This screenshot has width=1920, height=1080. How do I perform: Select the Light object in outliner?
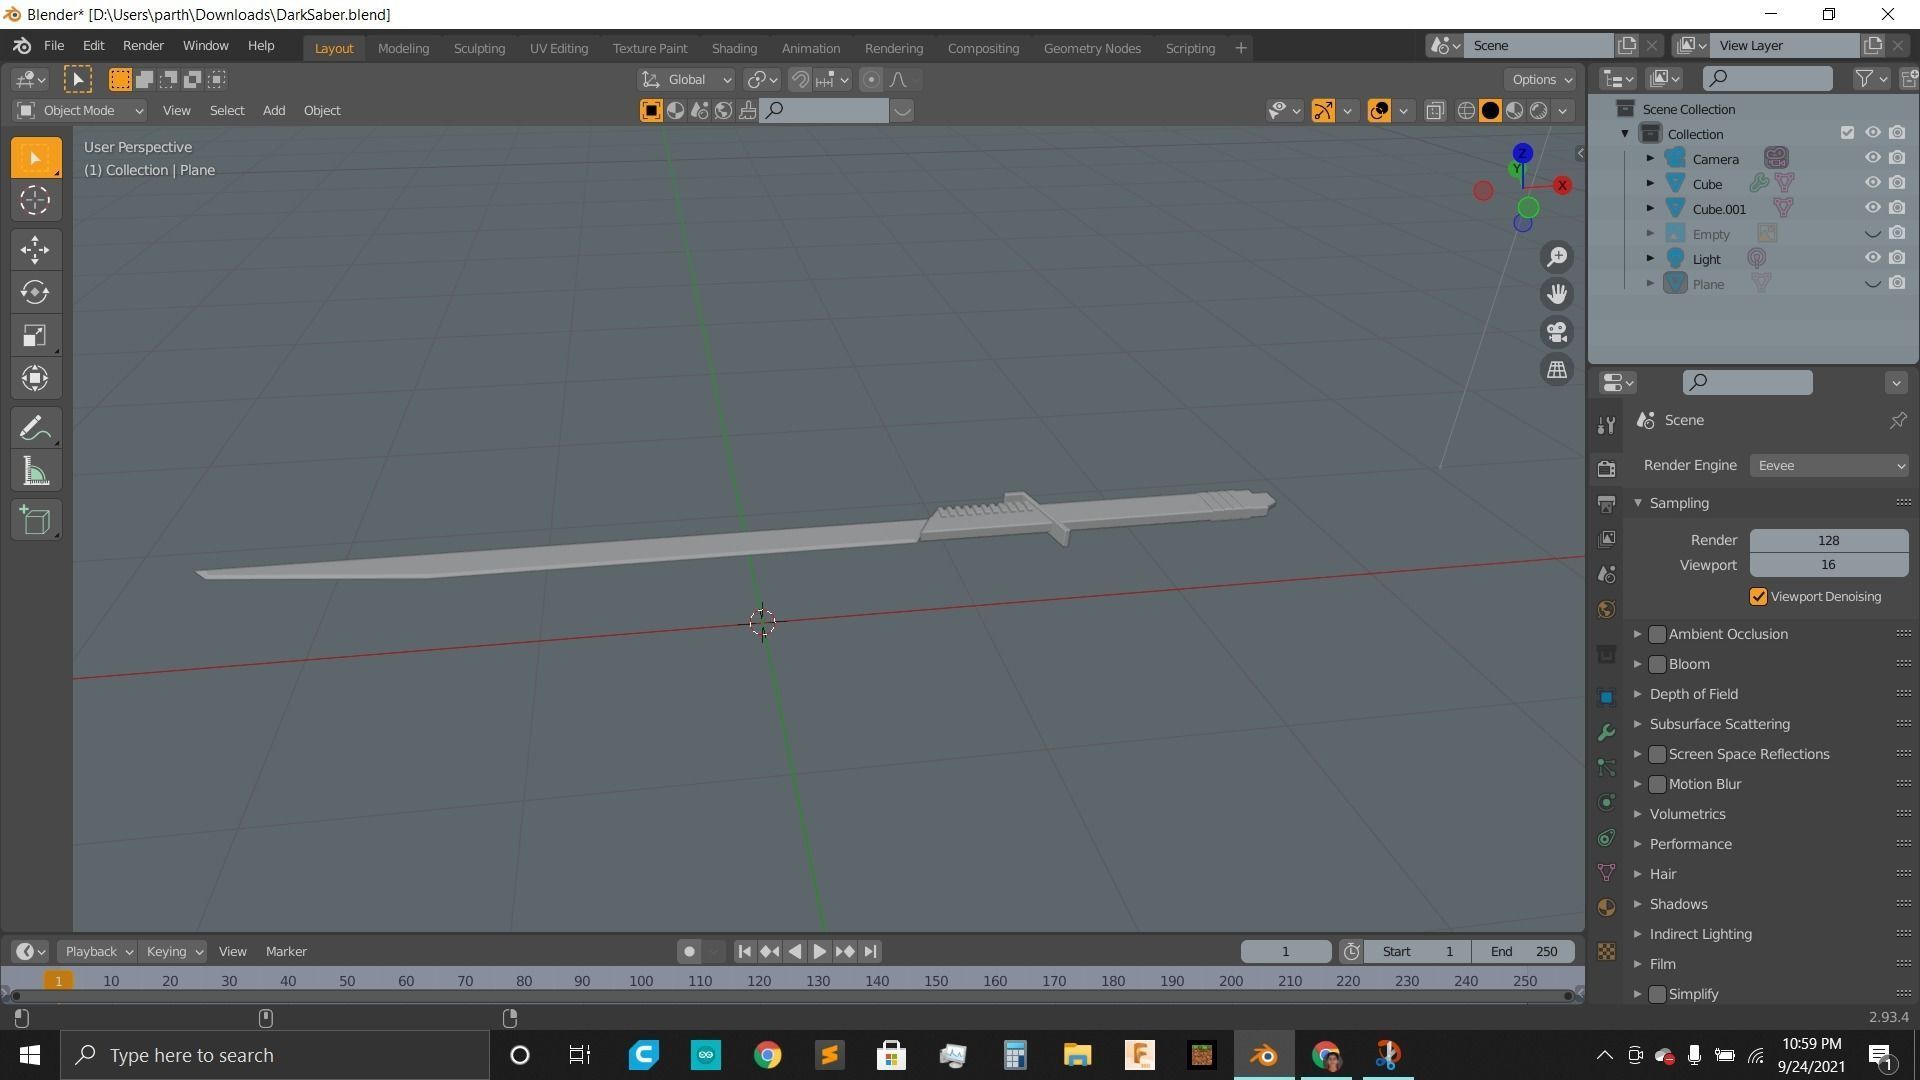pos(1706,259)
